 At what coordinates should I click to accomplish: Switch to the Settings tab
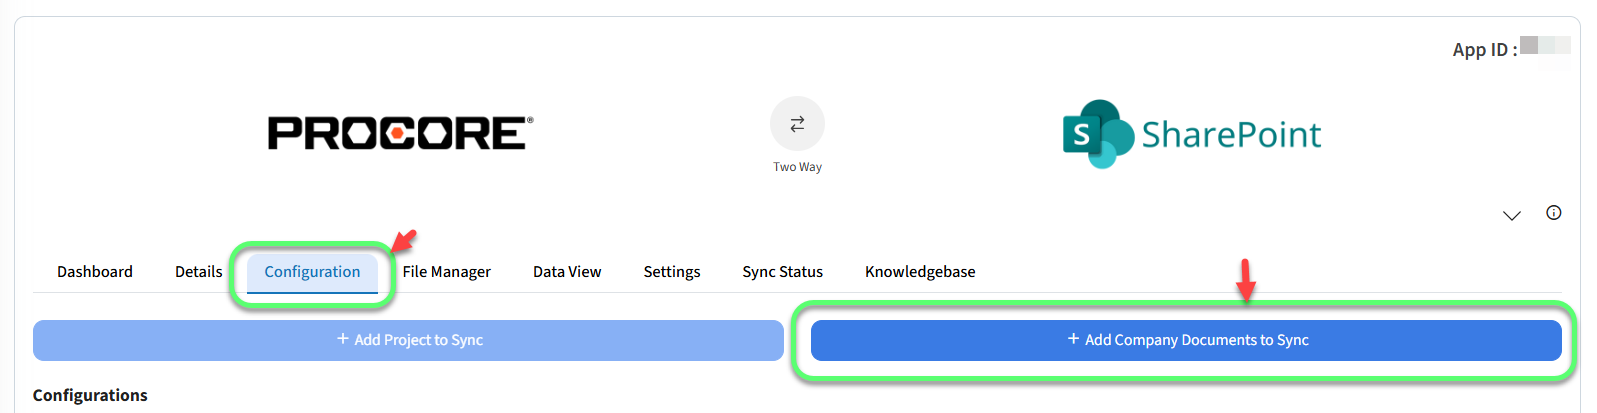[672, 272]
